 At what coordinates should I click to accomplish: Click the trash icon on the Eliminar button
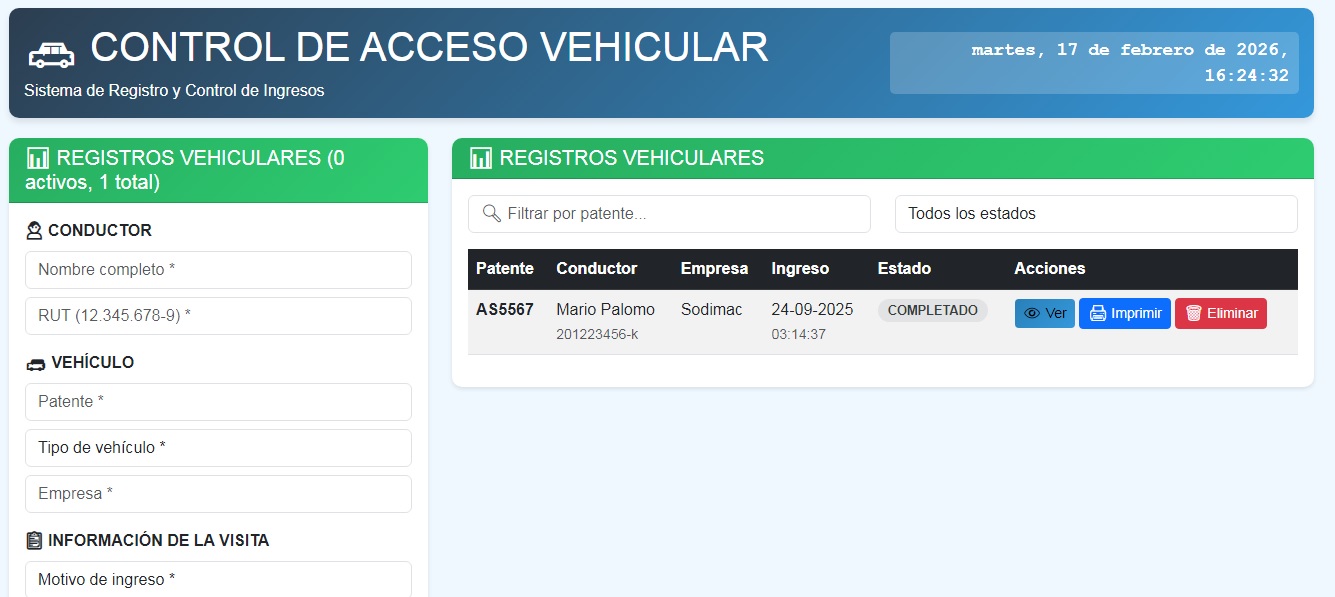(x=1193, y=312)
